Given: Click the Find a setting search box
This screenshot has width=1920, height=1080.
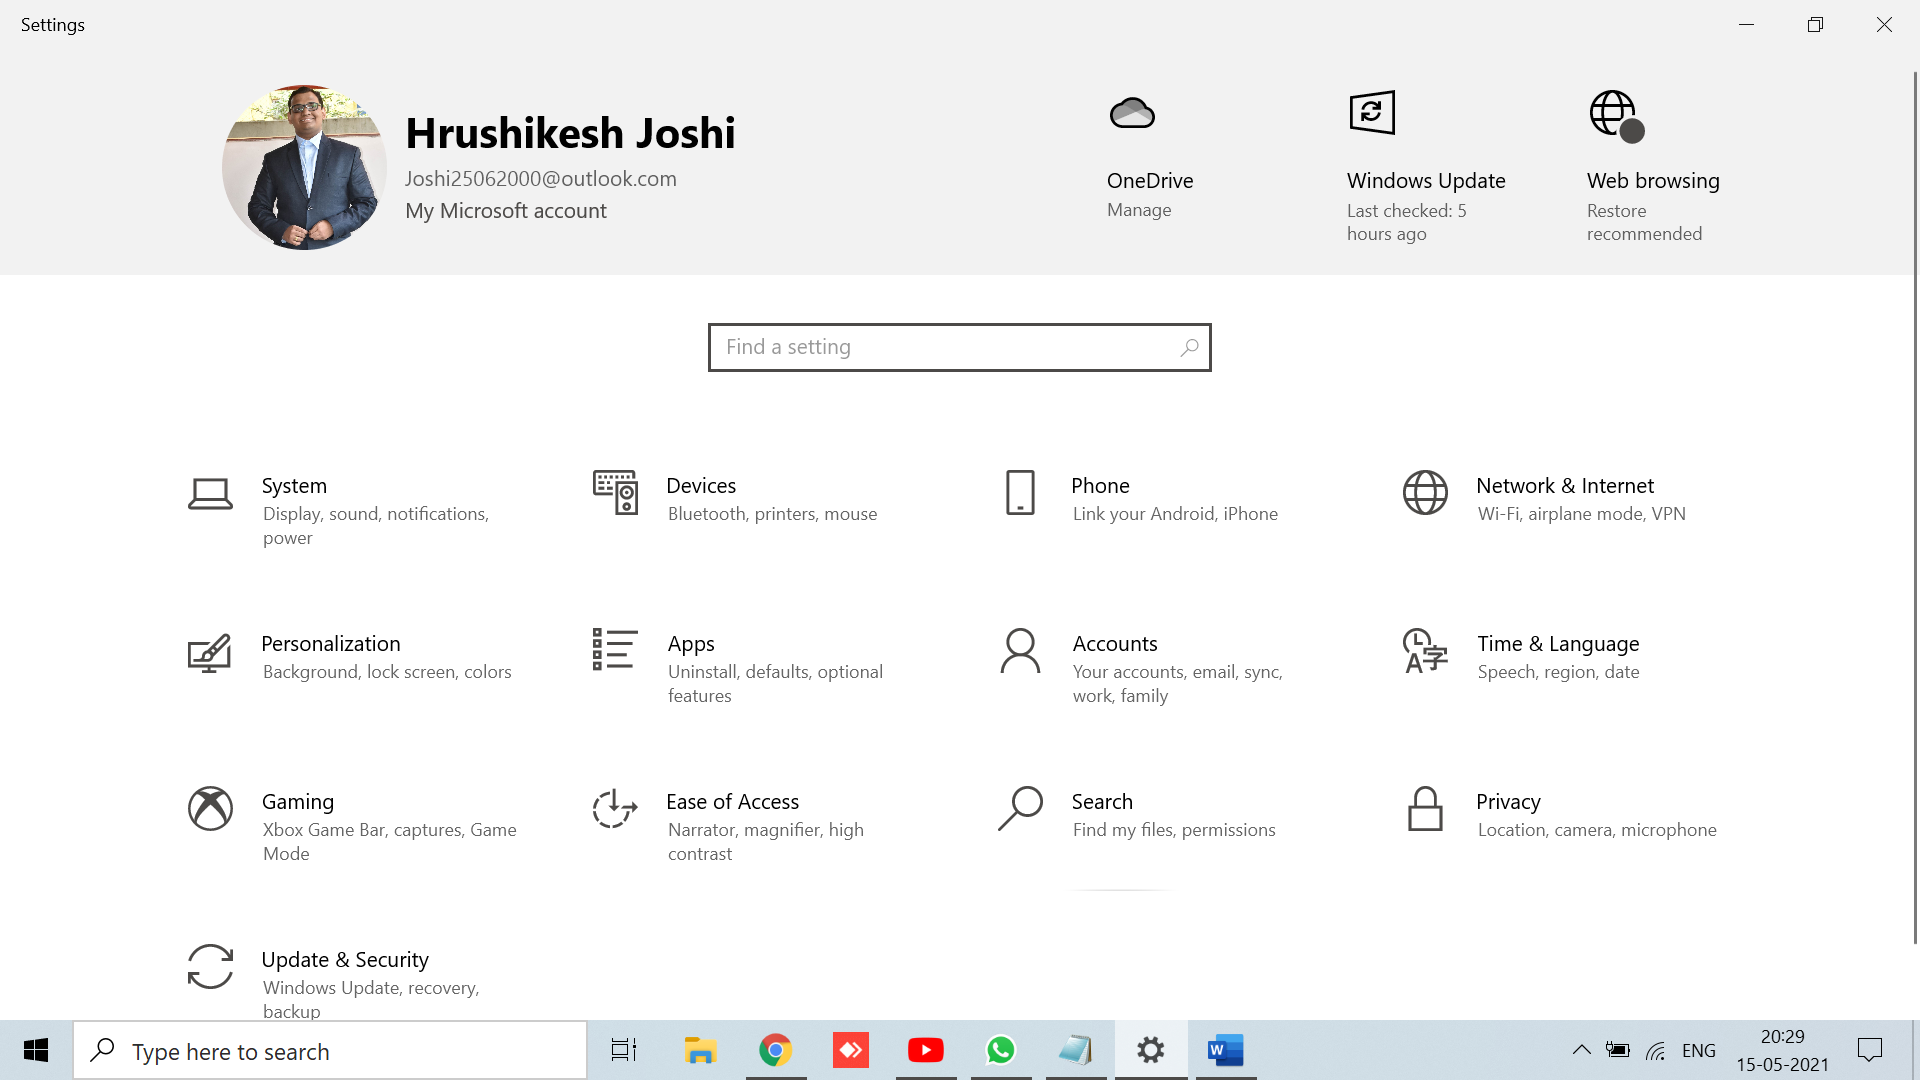Looking at the screenshot, I should [x=958, y=347].
